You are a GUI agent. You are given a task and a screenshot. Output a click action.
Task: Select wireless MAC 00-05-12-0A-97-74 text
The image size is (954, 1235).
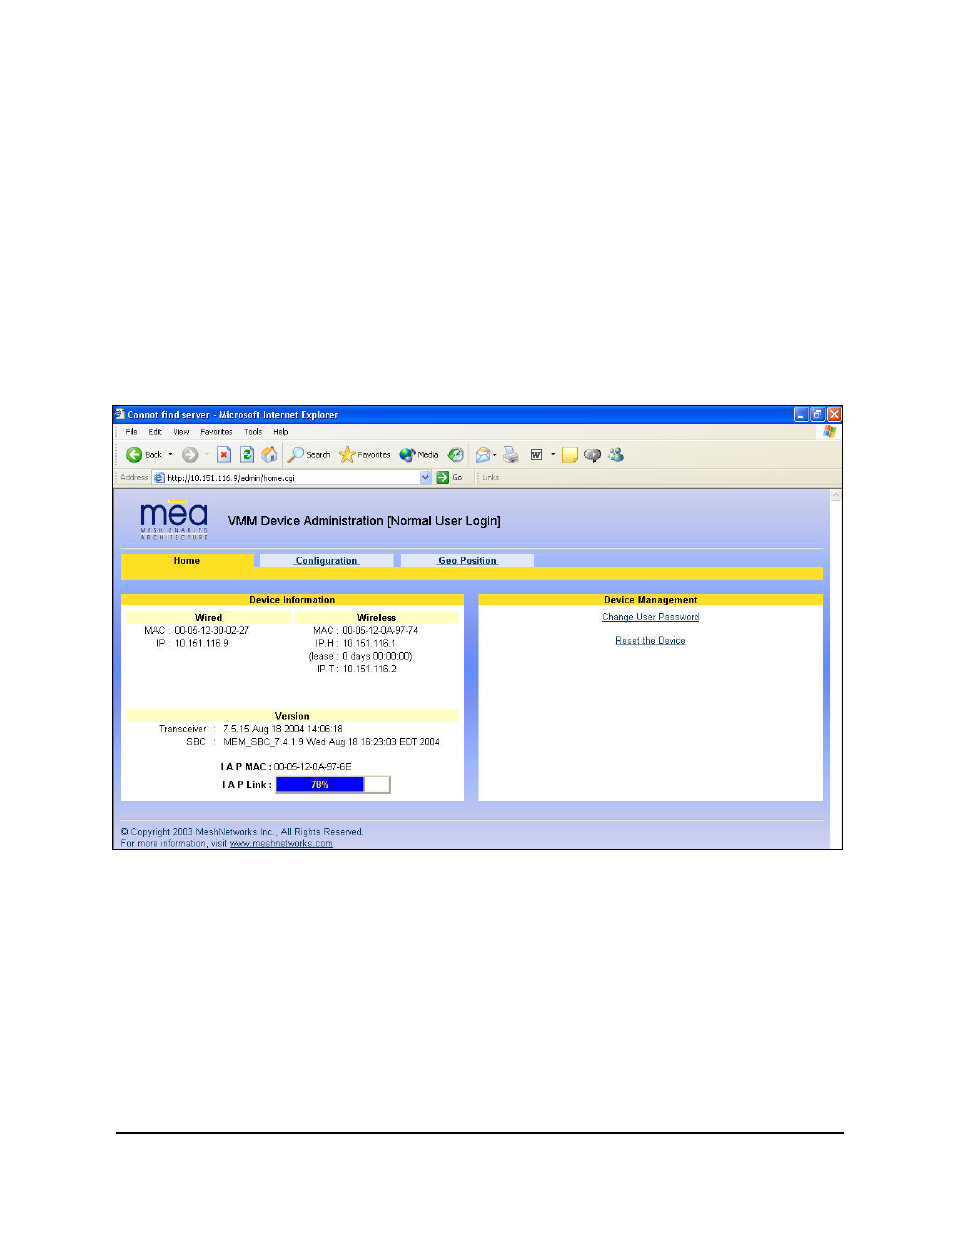coord(380,631)
